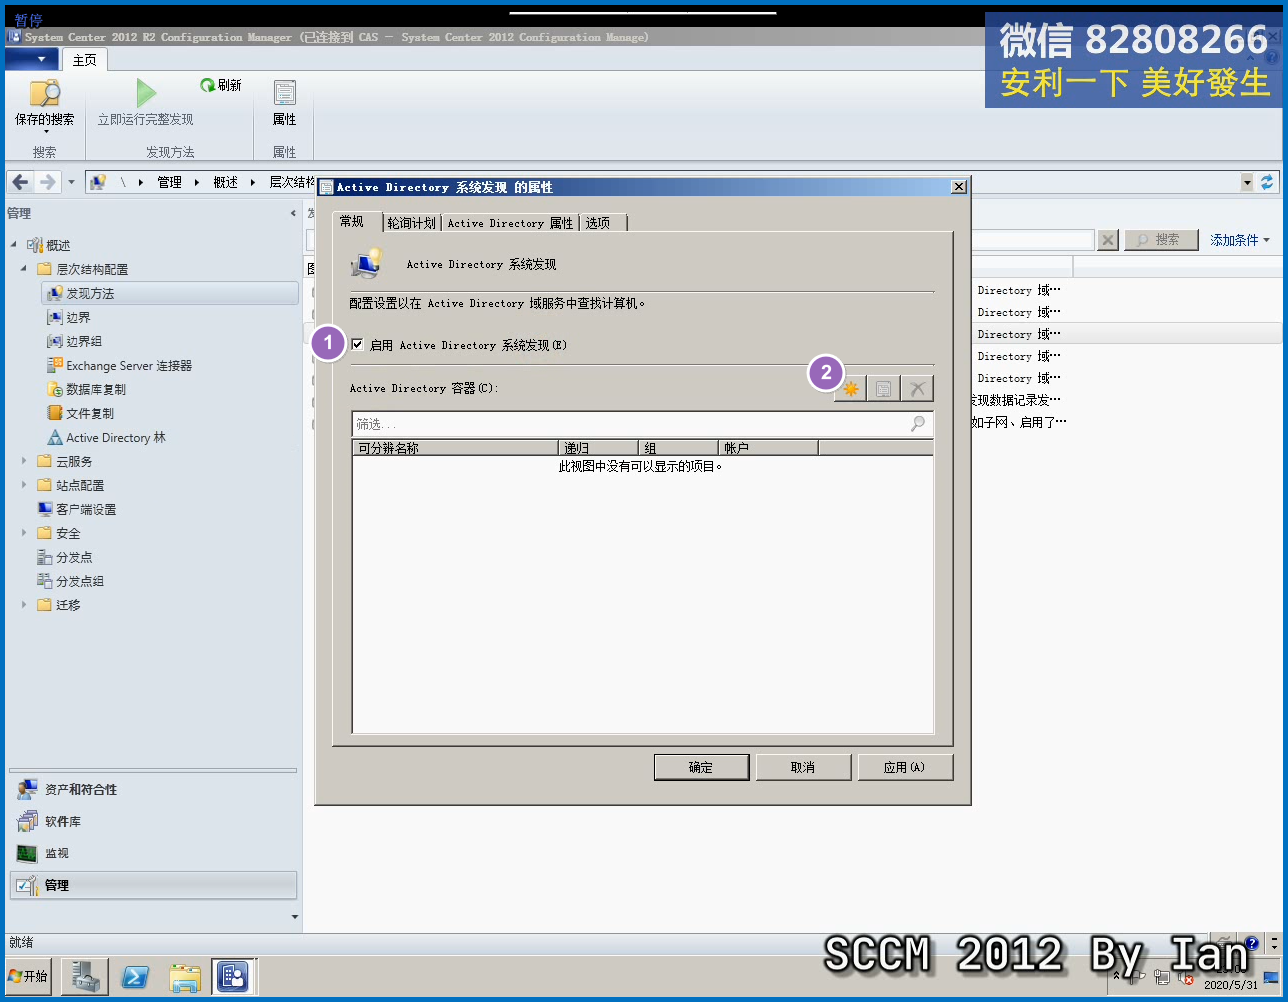
Task: Click the filter search magnifier icon
Action: click(918, 424)
